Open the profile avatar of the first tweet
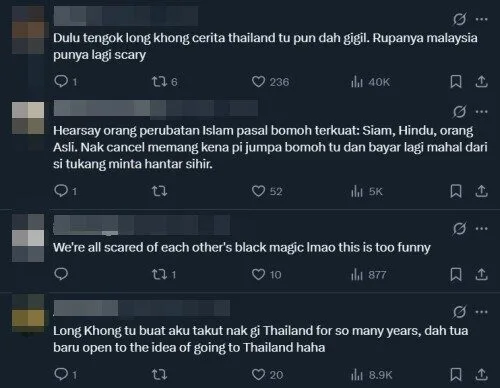Screen dimensions: 500x388 28,30
